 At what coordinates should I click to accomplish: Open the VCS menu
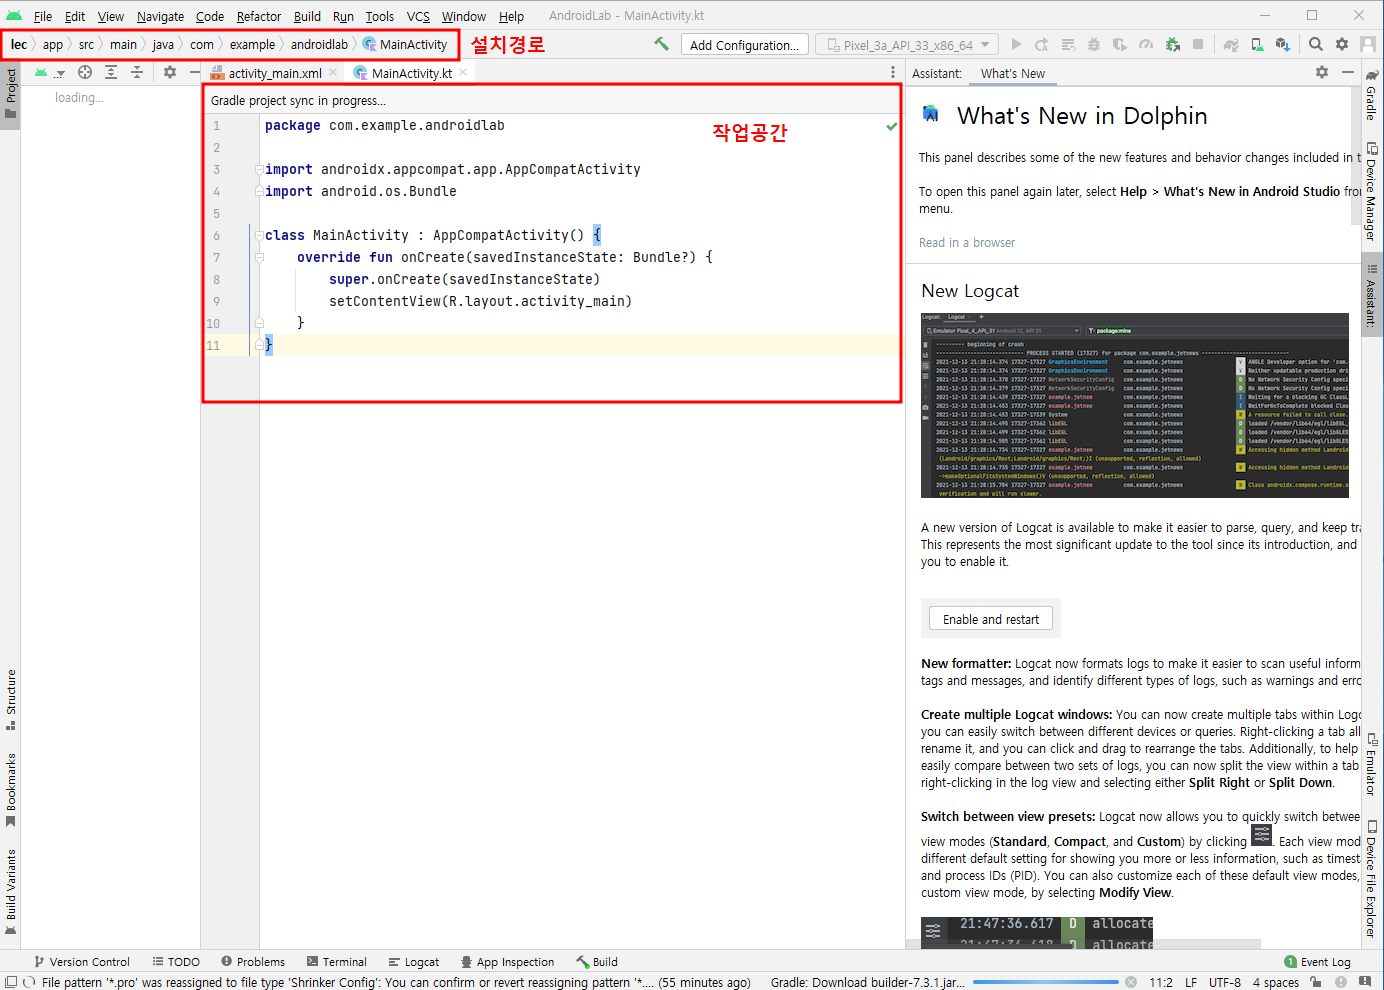(x=418, y=16)
